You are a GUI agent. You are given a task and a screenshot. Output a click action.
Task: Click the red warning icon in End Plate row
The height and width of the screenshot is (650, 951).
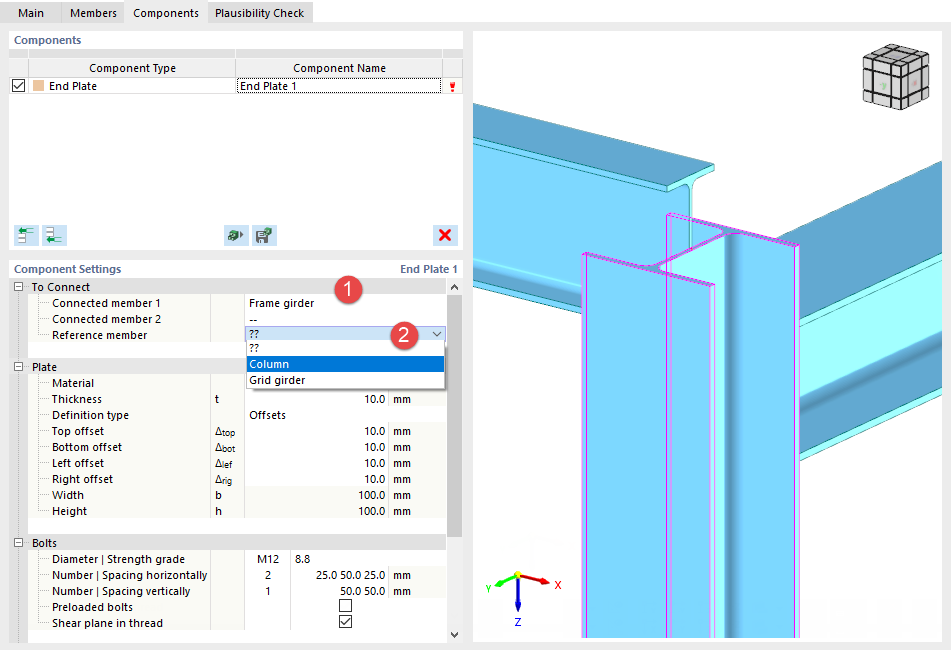pyautogui.click(x=452, y=86)
